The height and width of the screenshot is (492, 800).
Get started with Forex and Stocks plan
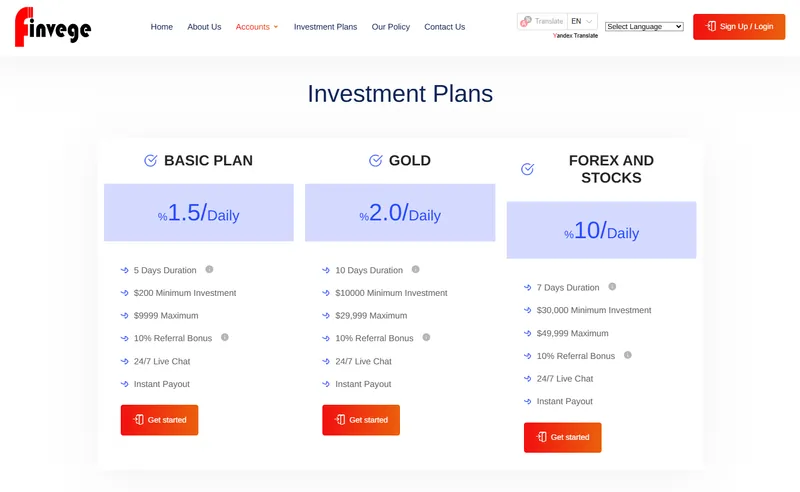pyautogui.click(x=562, y=437)
